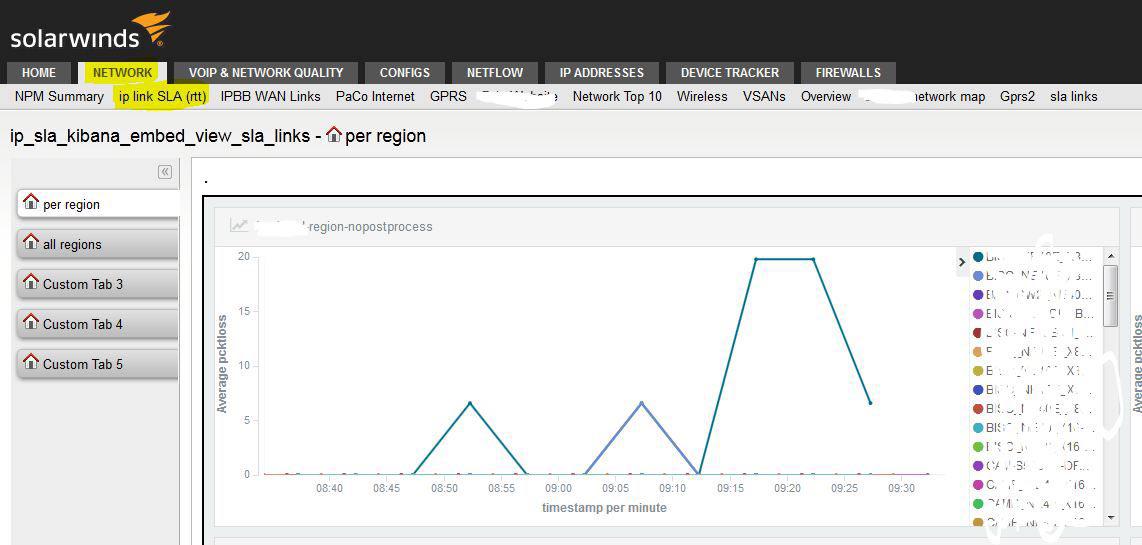Open the Wireless view
The width and height of the screenshot is (1142, 545).
click(702, 96)
